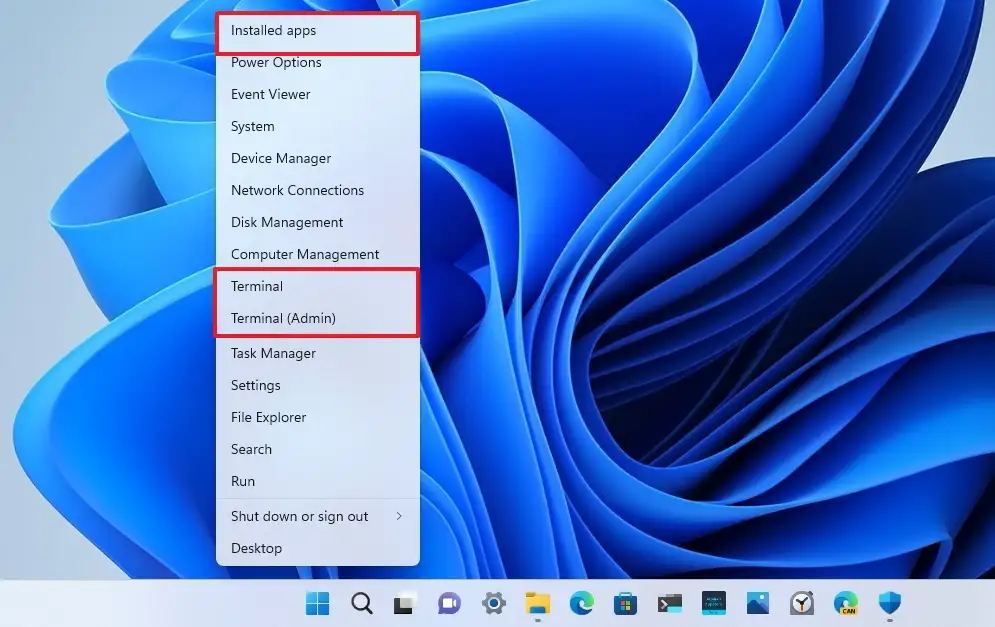Open the Photos app taskbar icon
This screenshot has width=995, height=627.
pos(758,603)
